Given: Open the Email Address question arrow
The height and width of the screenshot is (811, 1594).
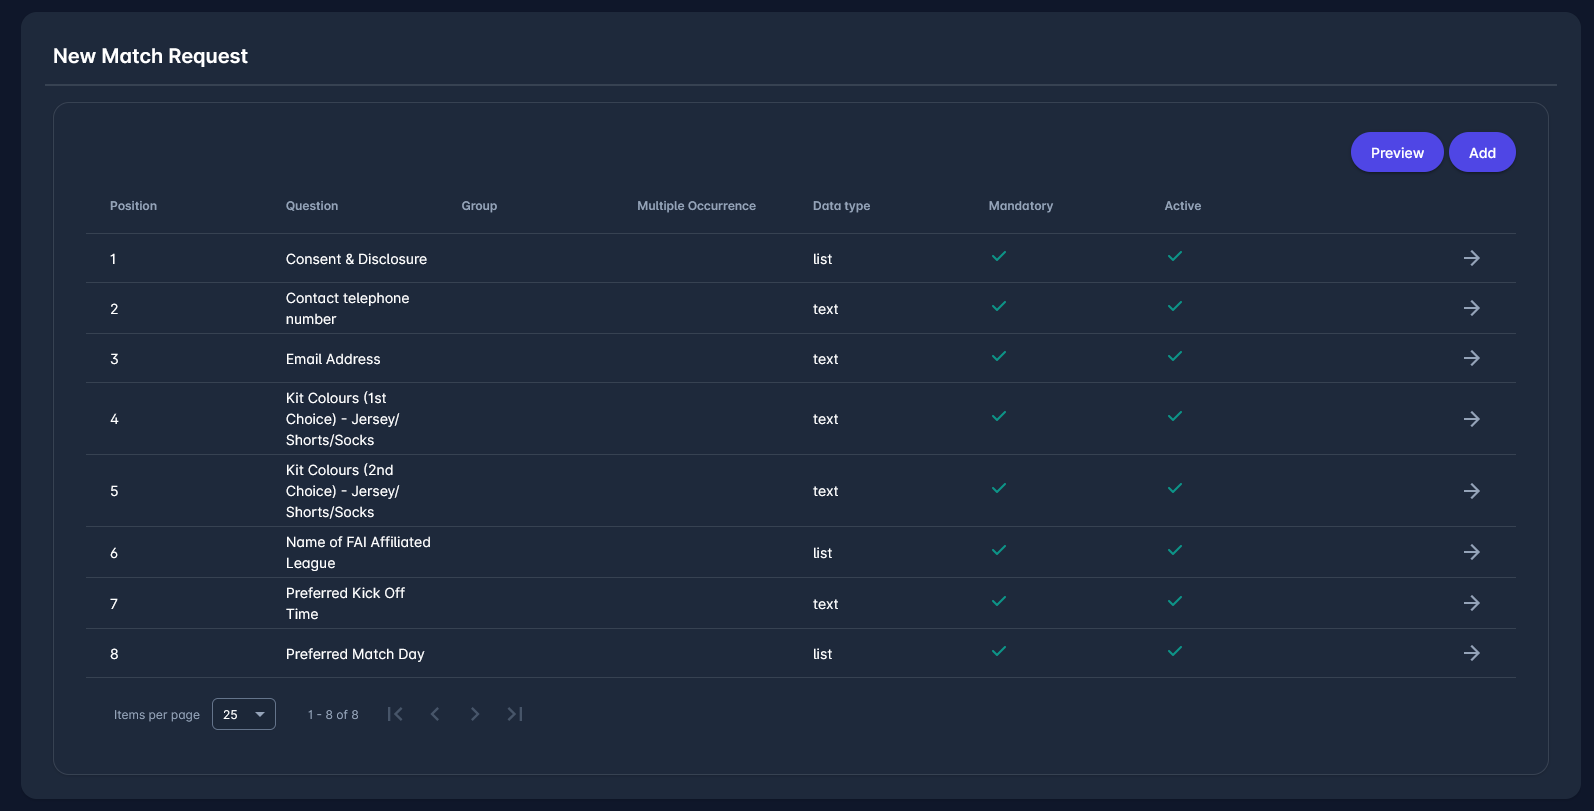Looking at the screenshot, I should click(1471, 358).
